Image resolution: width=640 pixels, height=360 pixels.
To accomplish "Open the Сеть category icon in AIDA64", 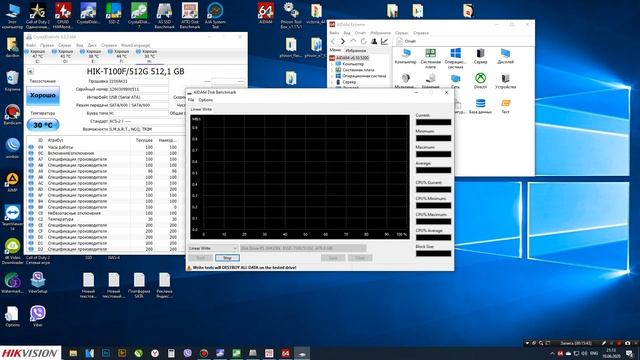I will click(456, 81).
